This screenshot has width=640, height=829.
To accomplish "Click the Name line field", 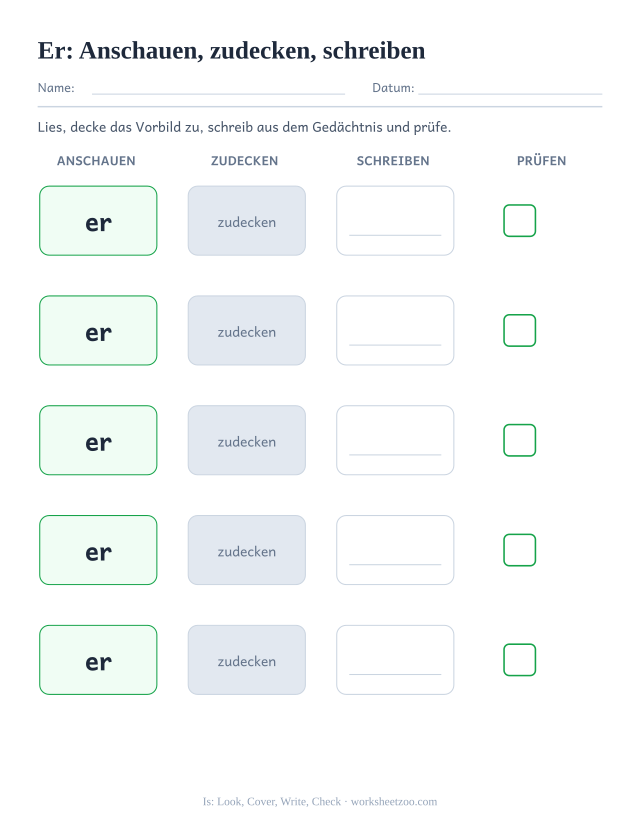I will pyautogui.click(x=218, y=89).
